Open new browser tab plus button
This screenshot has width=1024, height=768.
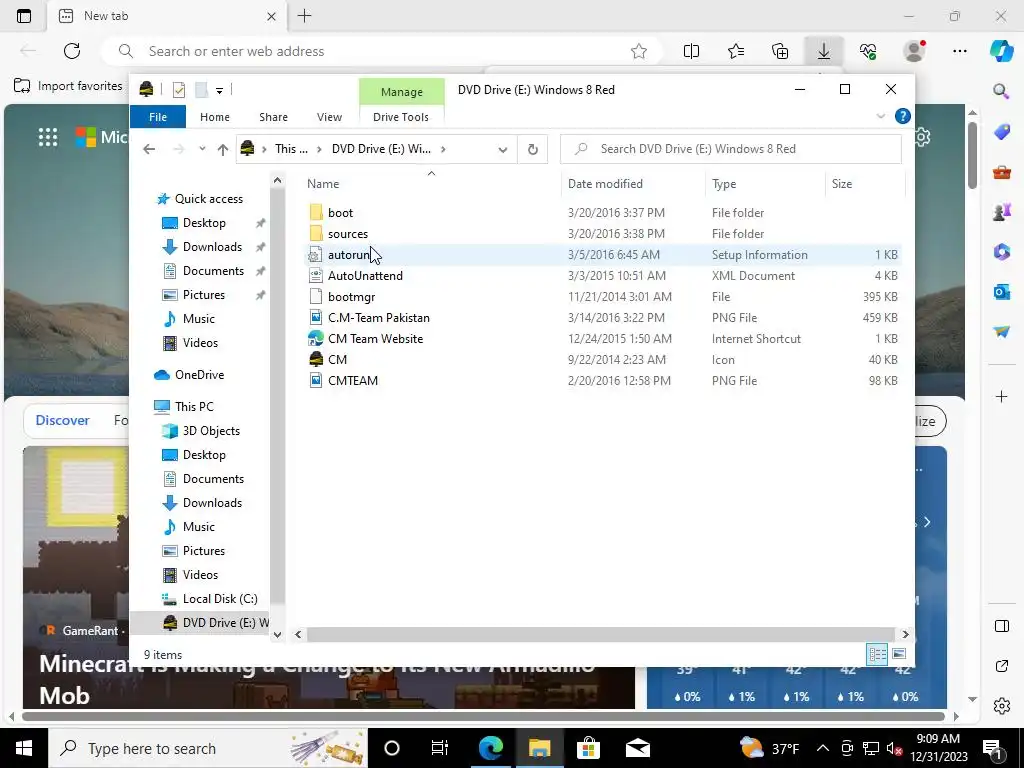[x=304, y=16]
